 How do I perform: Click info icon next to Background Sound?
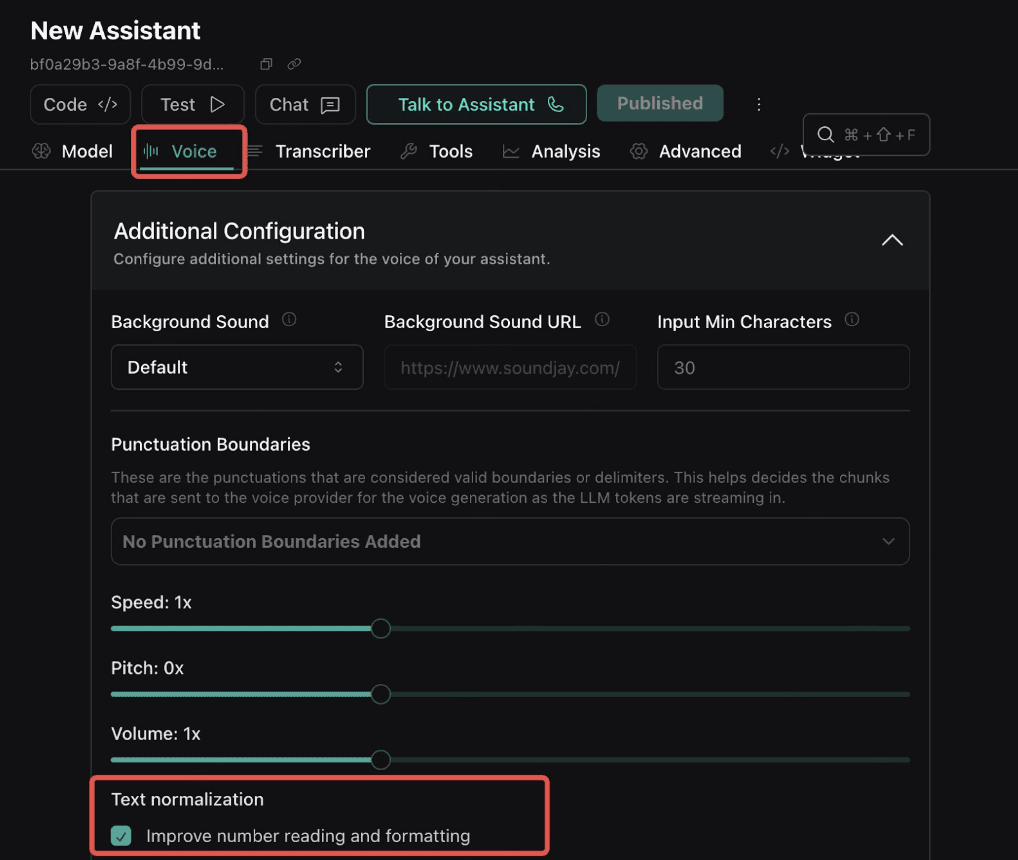click(x=289, y=320)
